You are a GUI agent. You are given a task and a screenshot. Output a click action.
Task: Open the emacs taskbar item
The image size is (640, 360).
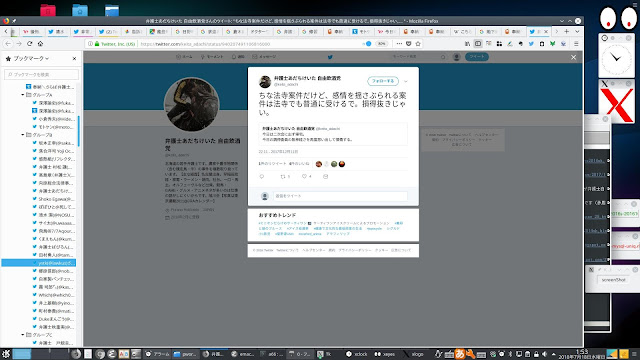pos(243,354)
